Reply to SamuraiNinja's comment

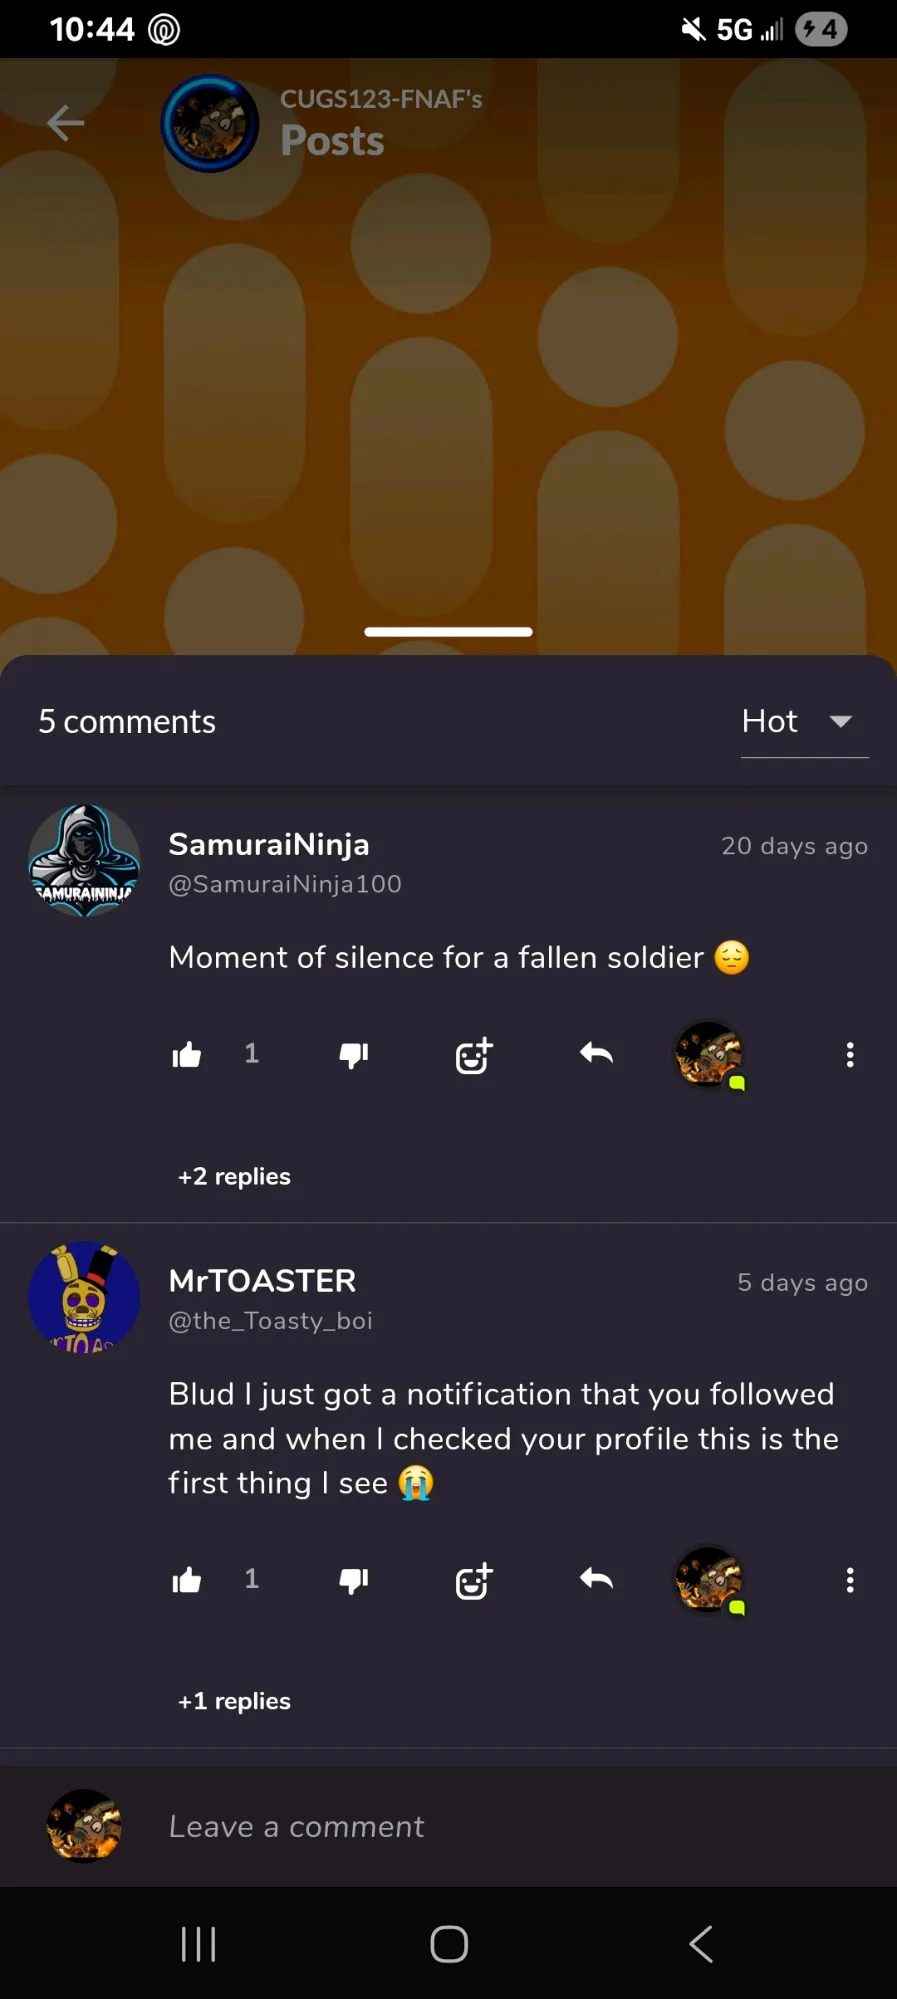(x=596, y=1053)
